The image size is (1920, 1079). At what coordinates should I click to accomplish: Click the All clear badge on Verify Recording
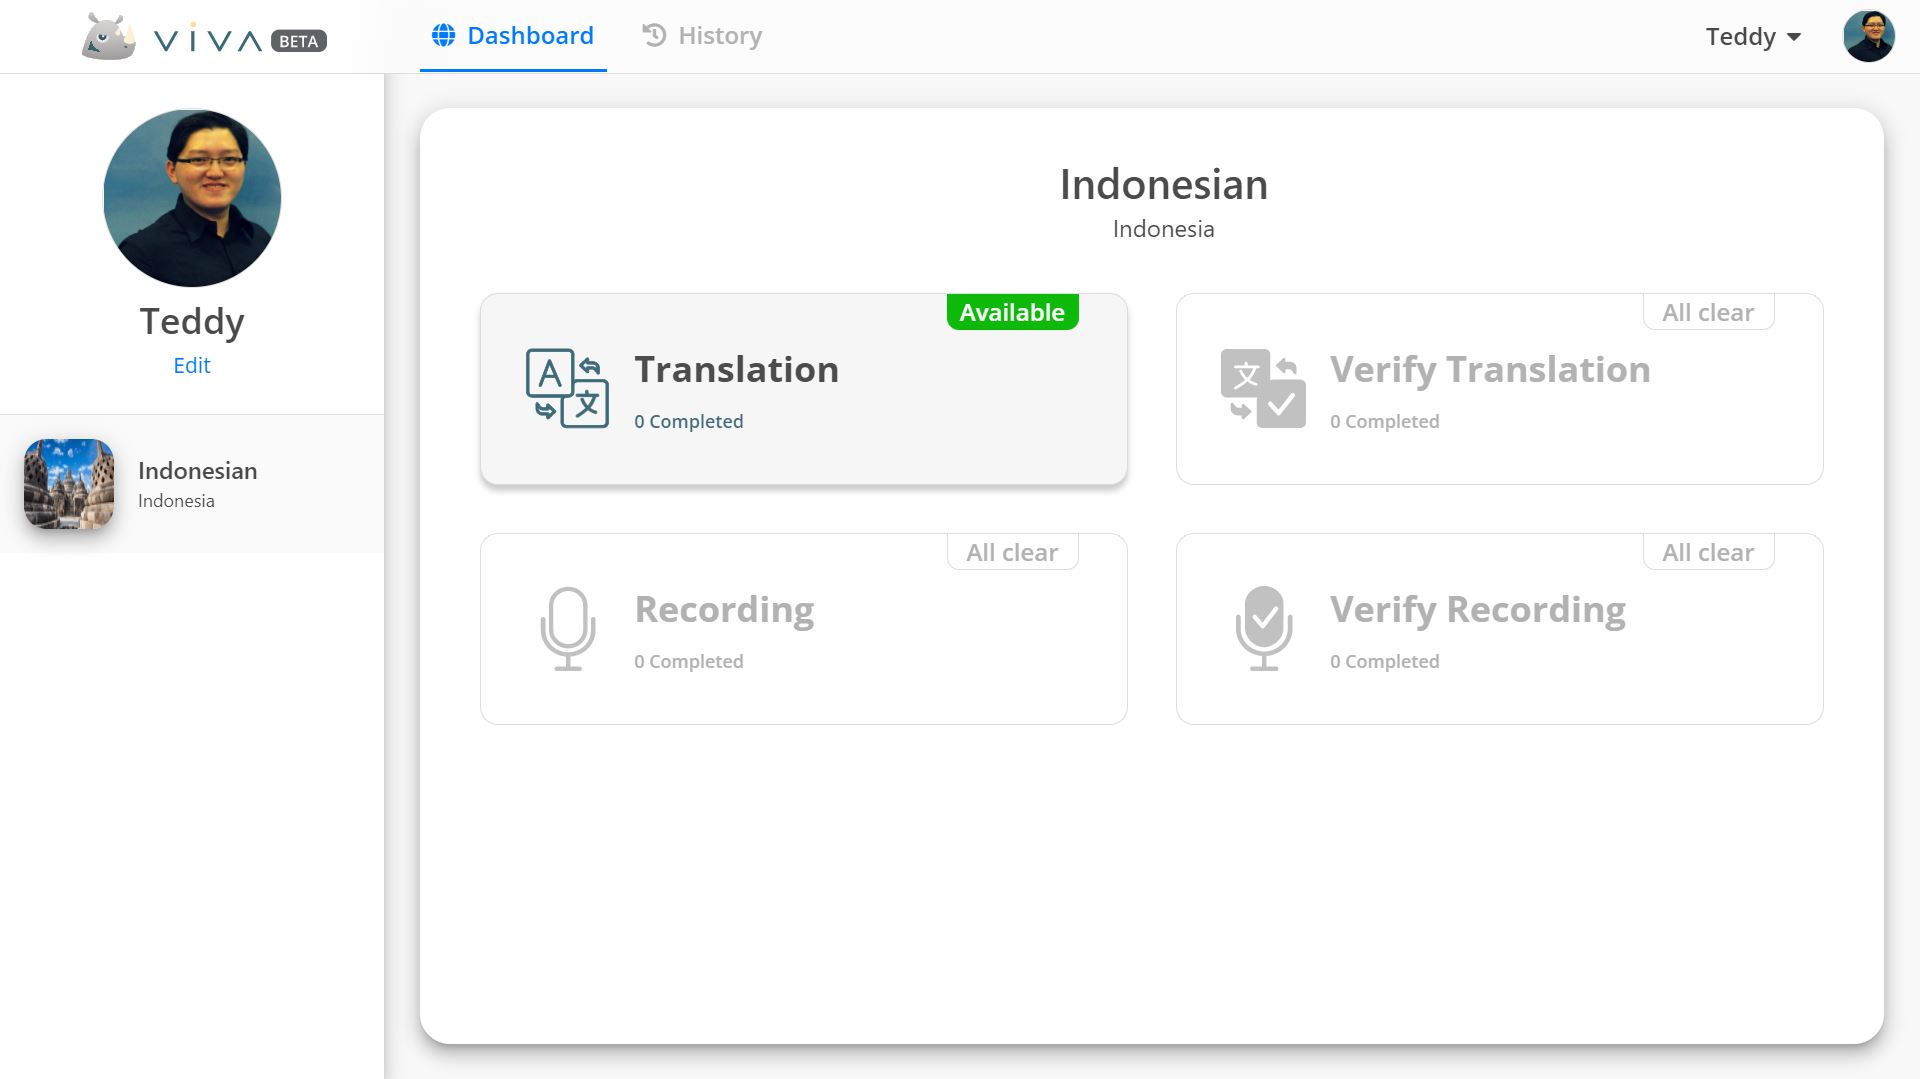pyautogui.click(x=1709, y=552)
